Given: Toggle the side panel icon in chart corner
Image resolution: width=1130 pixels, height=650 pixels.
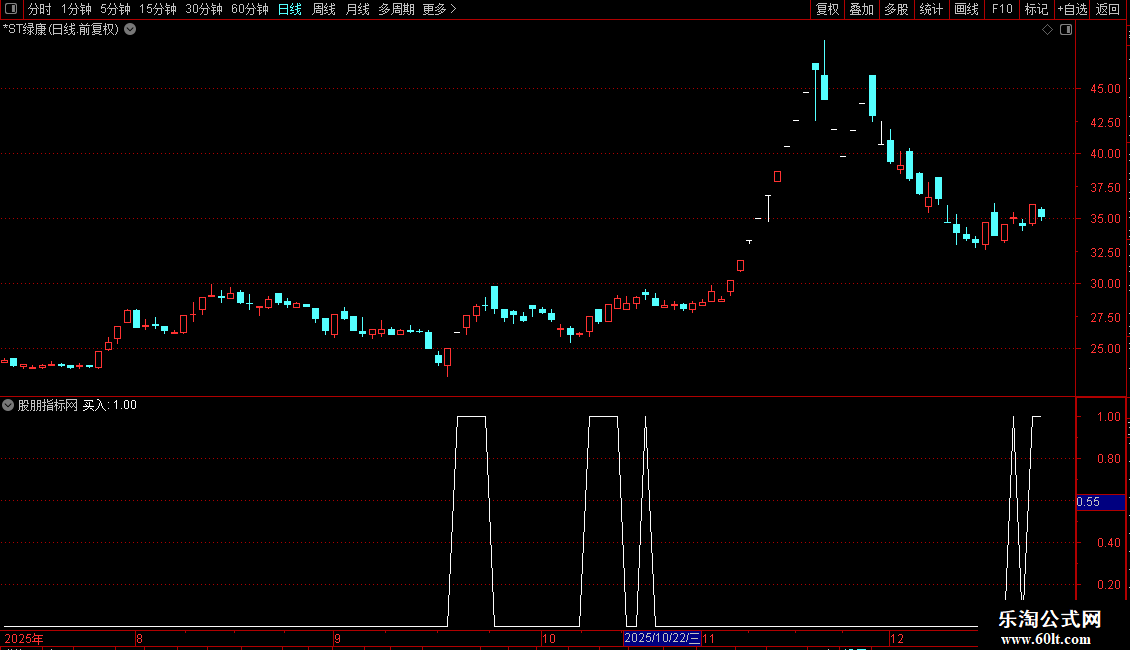Looking at the screenshot, I should (1066, 30).
